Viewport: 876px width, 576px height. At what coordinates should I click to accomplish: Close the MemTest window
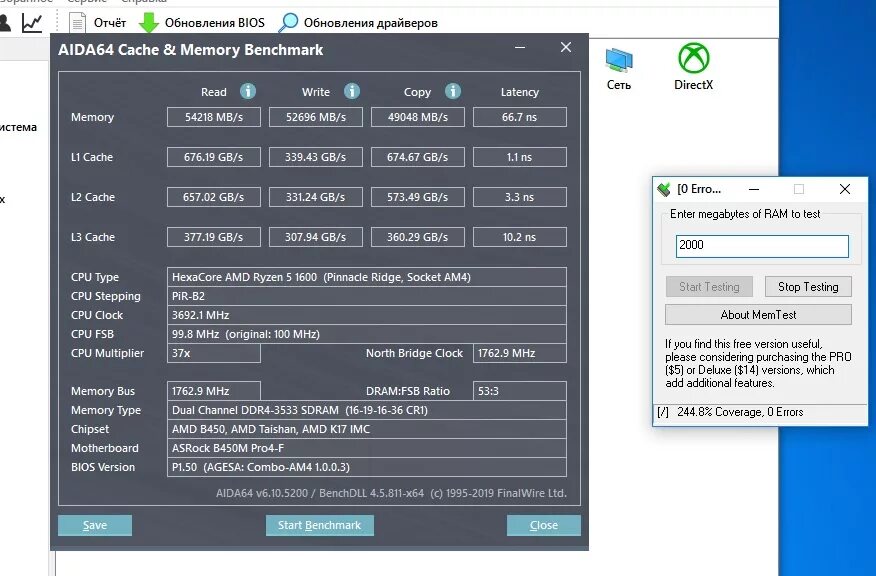[845, 189]
